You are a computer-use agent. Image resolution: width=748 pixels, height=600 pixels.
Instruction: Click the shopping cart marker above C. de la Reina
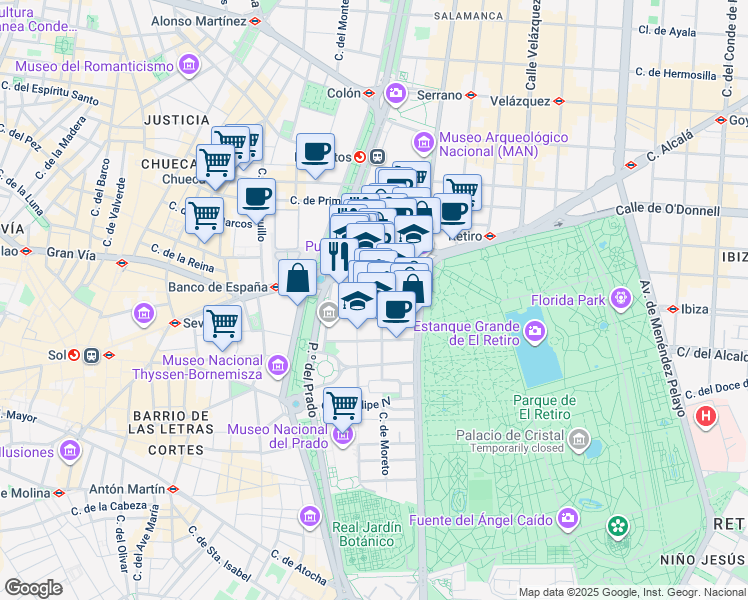click(x=204, y=218)
